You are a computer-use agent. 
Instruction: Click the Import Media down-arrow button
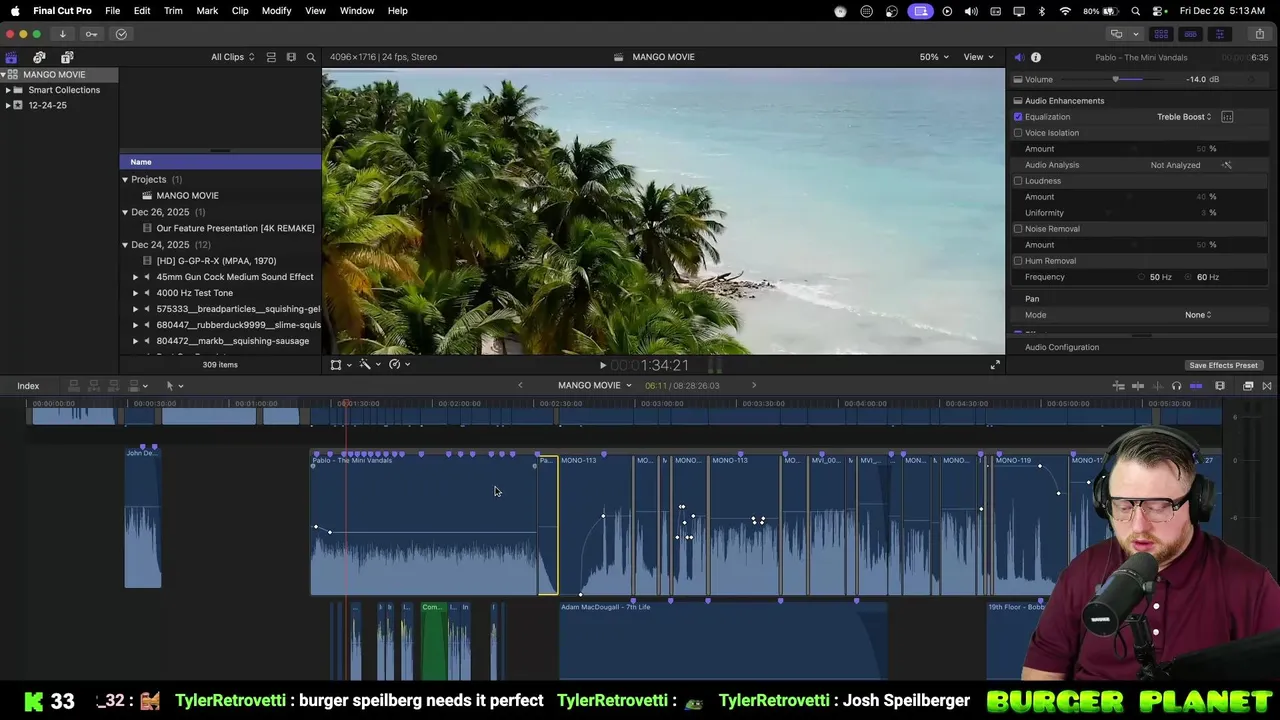coord(62,34)
